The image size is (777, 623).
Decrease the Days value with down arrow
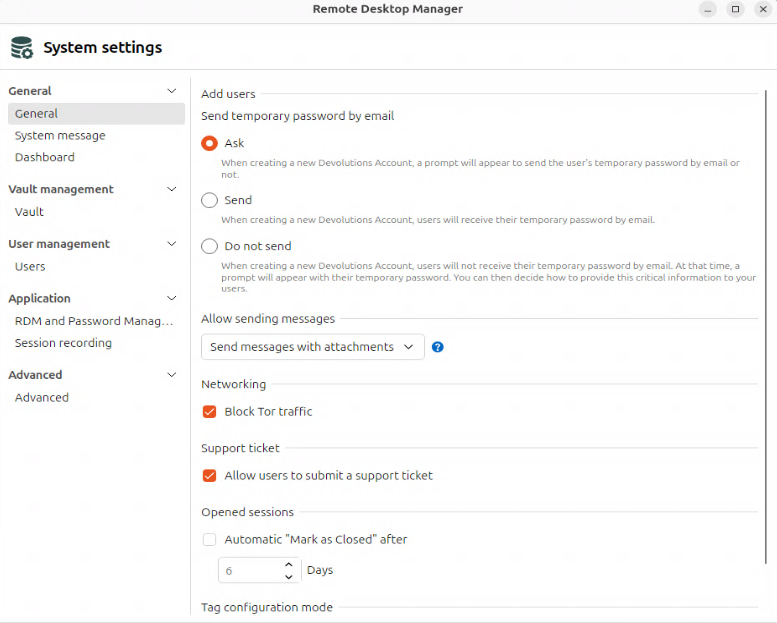point(289,577)
